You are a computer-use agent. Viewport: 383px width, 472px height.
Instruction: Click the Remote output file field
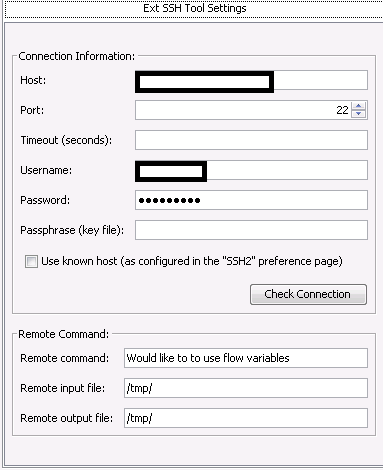pos(246,418)
